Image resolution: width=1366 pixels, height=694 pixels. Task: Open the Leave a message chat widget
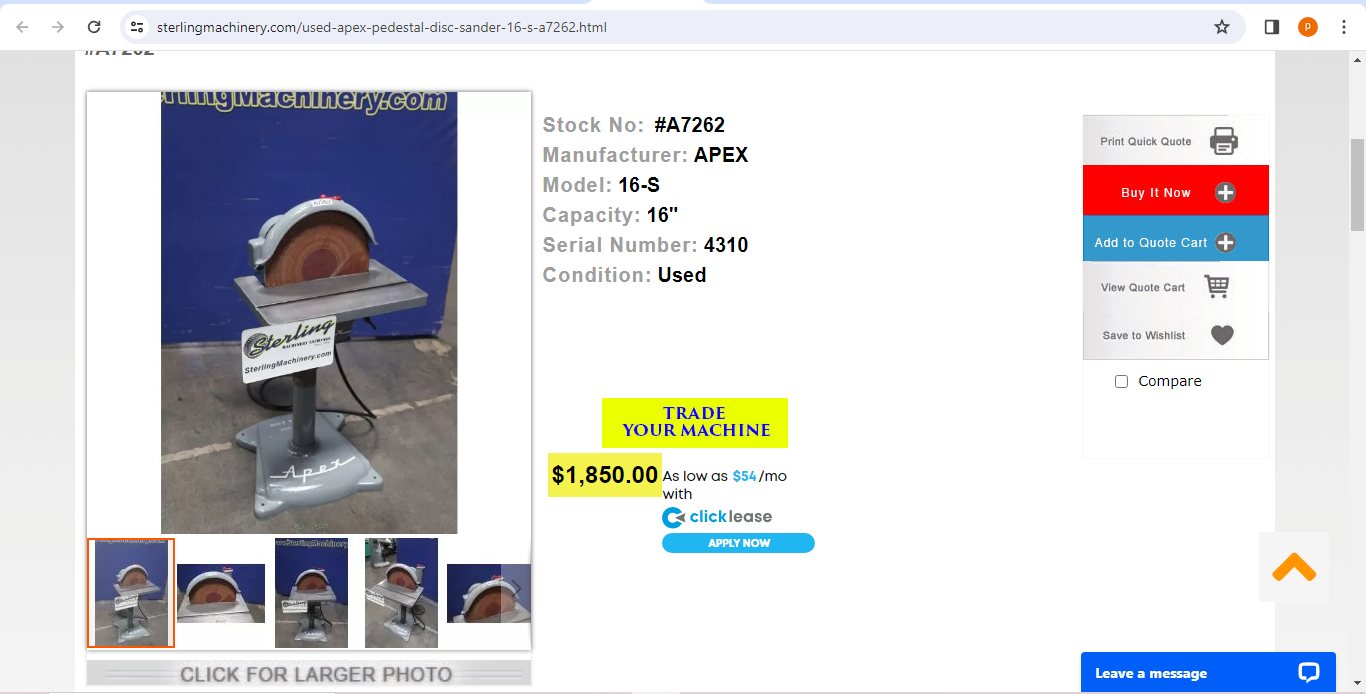coord(1208,673)
